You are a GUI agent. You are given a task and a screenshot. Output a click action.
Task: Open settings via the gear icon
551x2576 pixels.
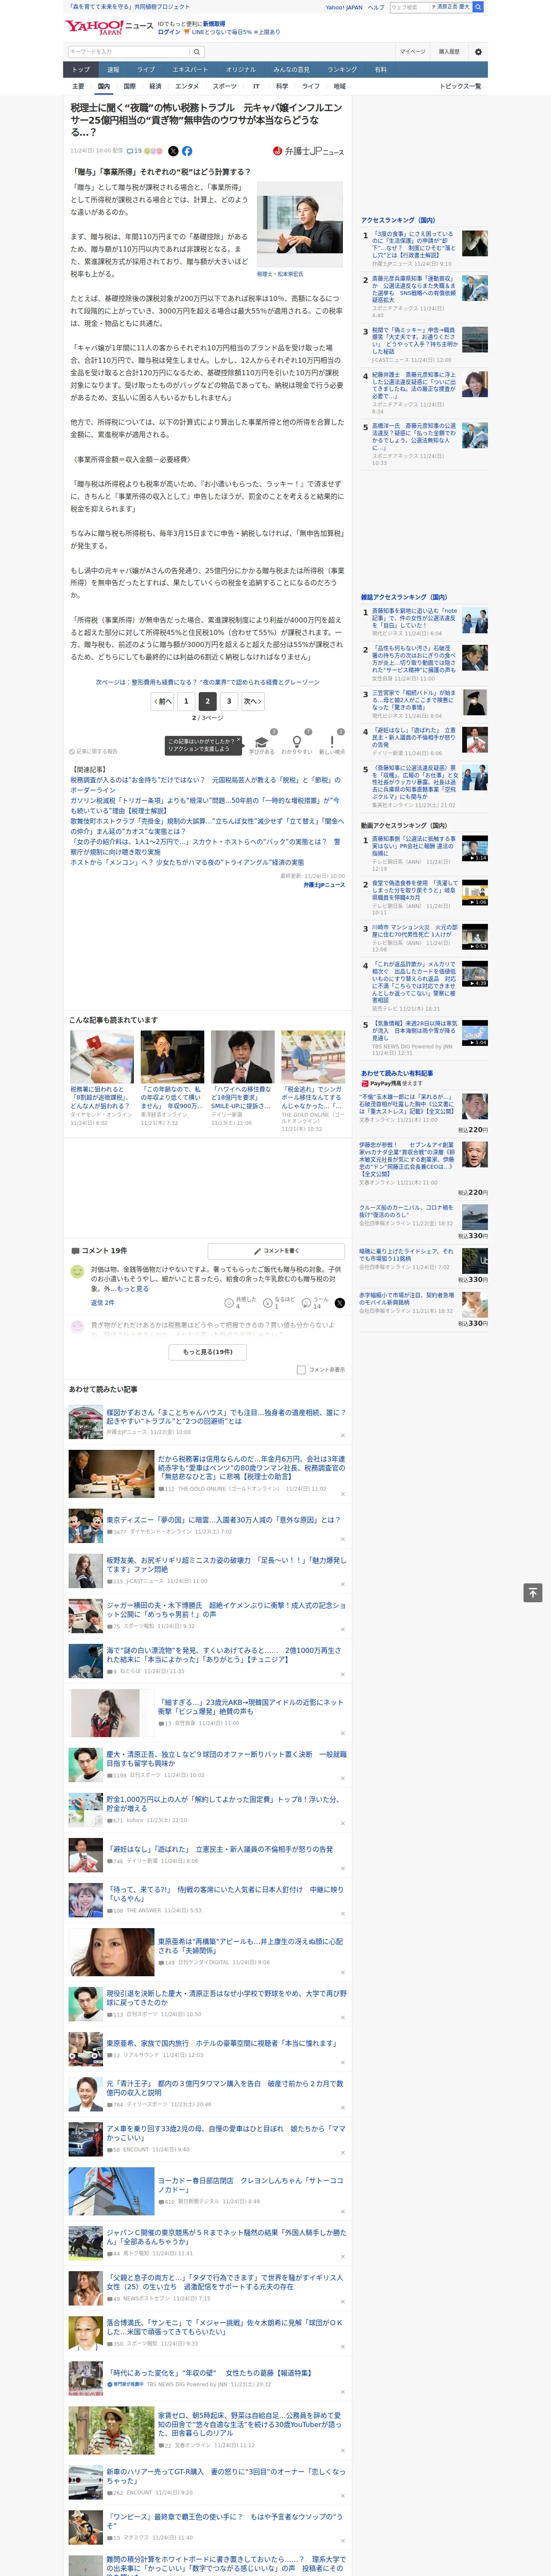[x=478, y=52]
